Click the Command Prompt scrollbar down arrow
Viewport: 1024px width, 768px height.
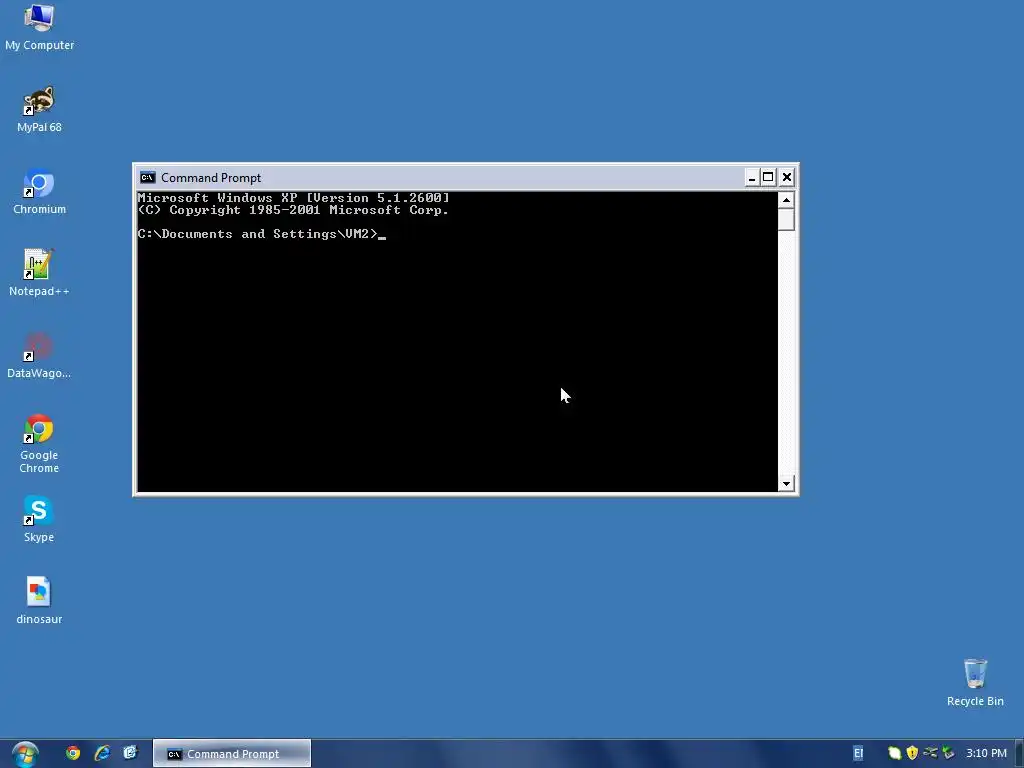click(786, 483)
